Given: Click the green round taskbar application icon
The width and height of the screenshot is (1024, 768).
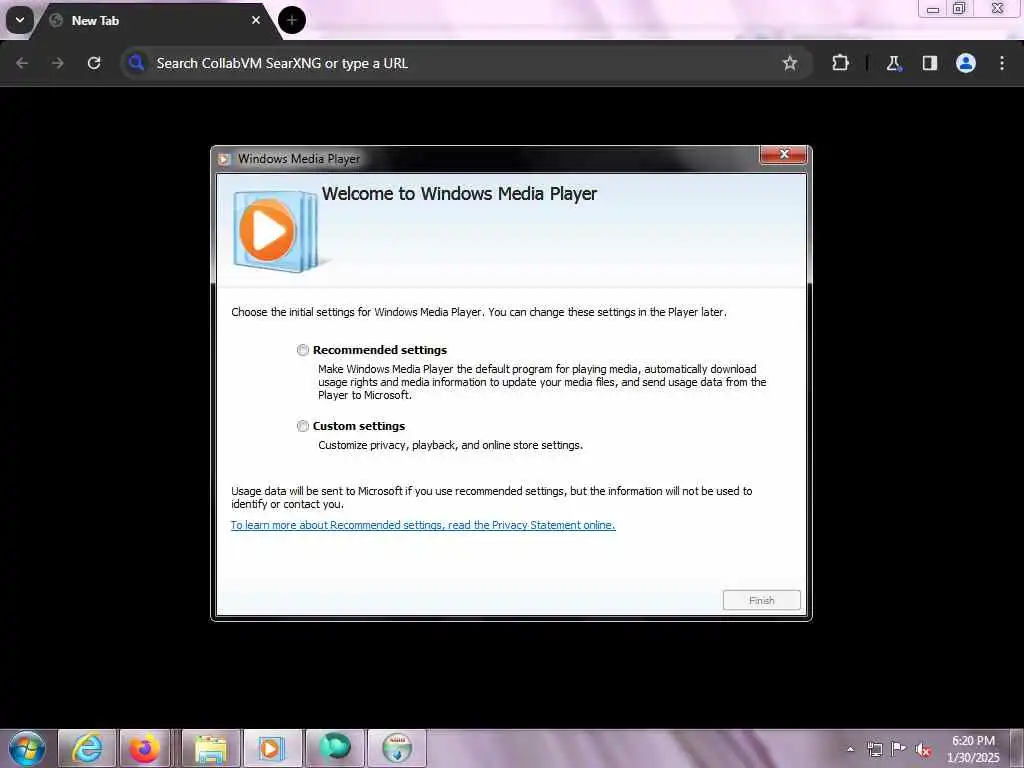Looking at the screenshot, I should tap(334, 748).
